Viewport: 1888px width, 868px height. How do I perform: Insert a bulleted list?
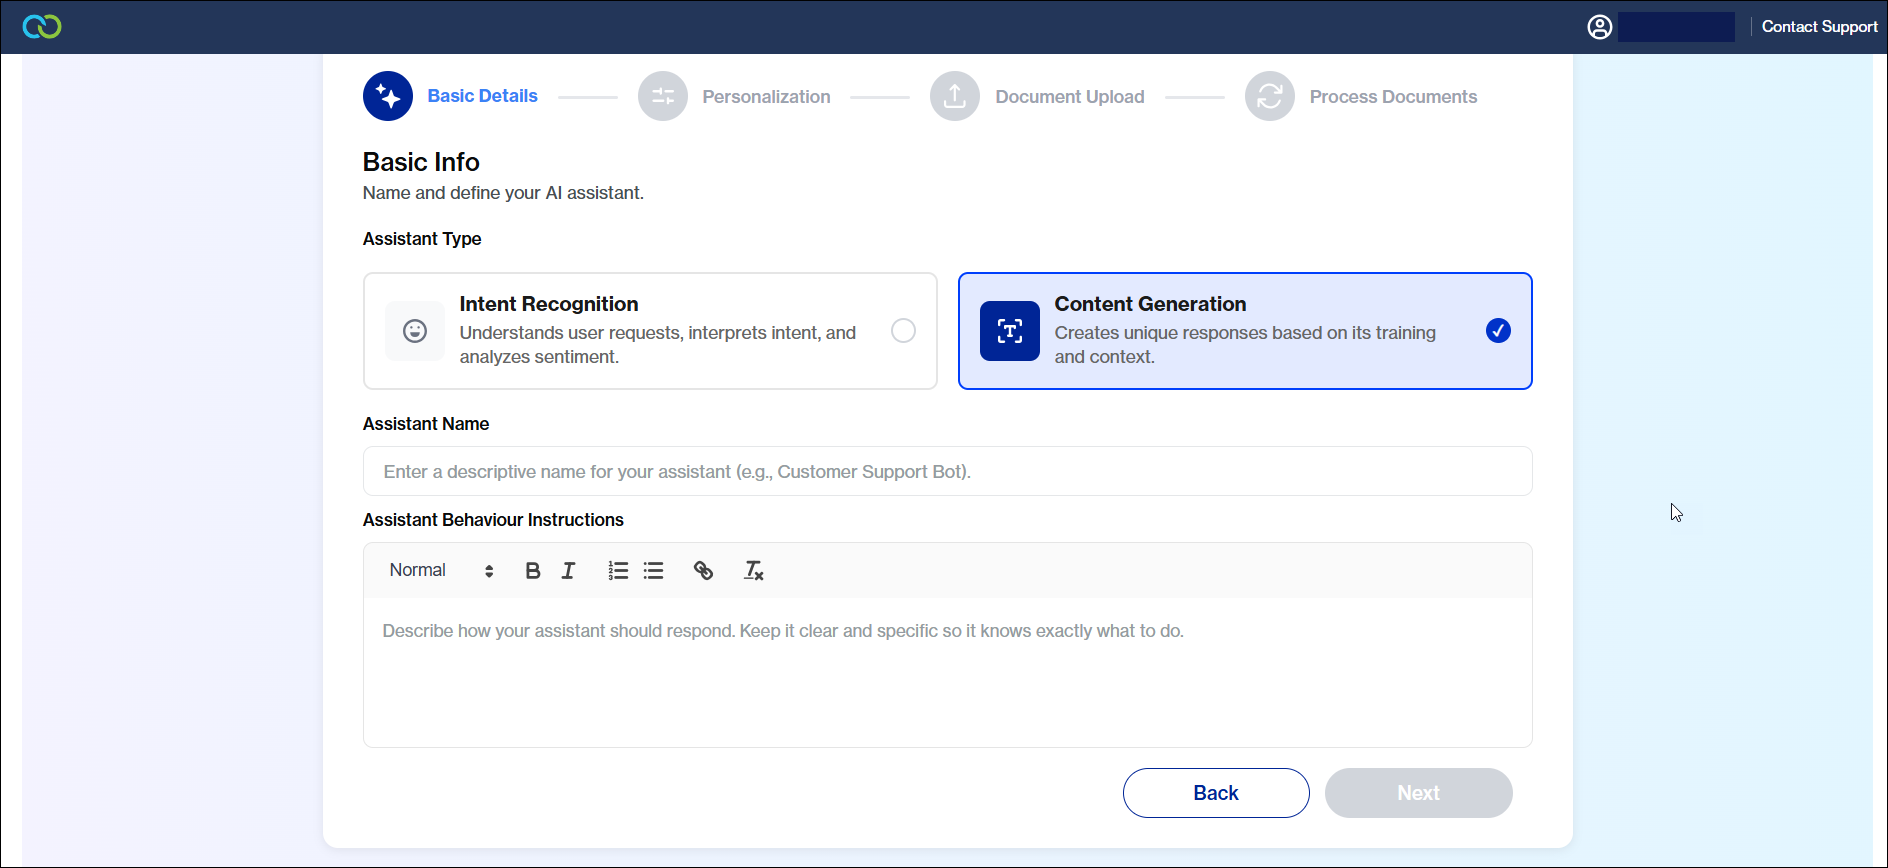(654, 571)
